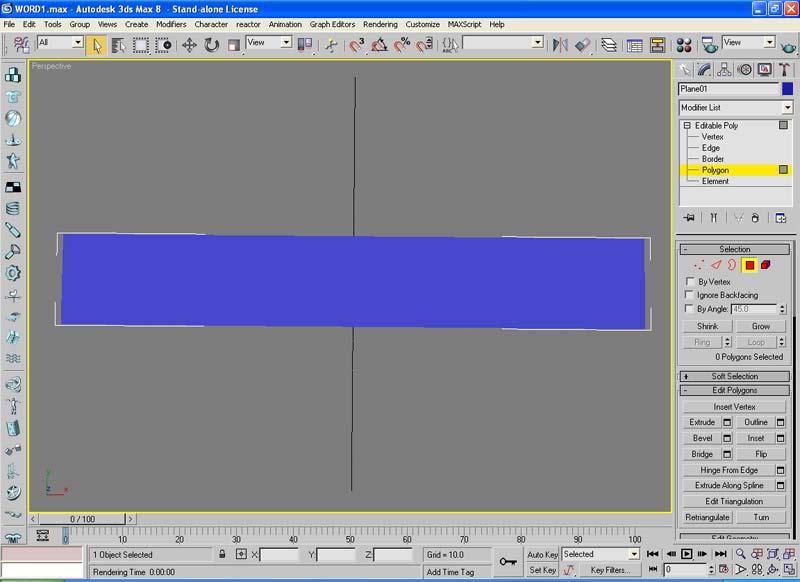Toggle 3D Snaps magnet icon
The image size is (800, 582).
(x=356, y=45)
